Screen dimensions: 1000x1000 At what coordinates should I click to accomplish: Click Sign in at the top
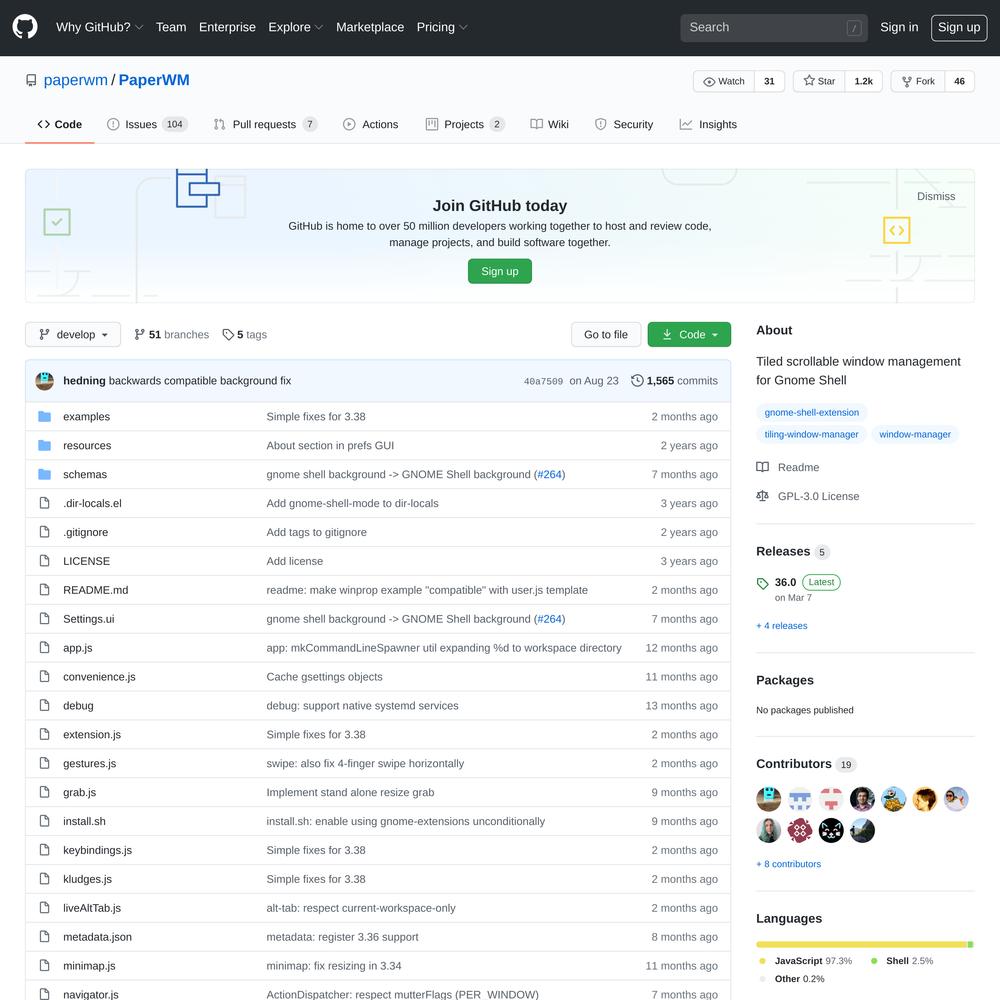(899, 27)
